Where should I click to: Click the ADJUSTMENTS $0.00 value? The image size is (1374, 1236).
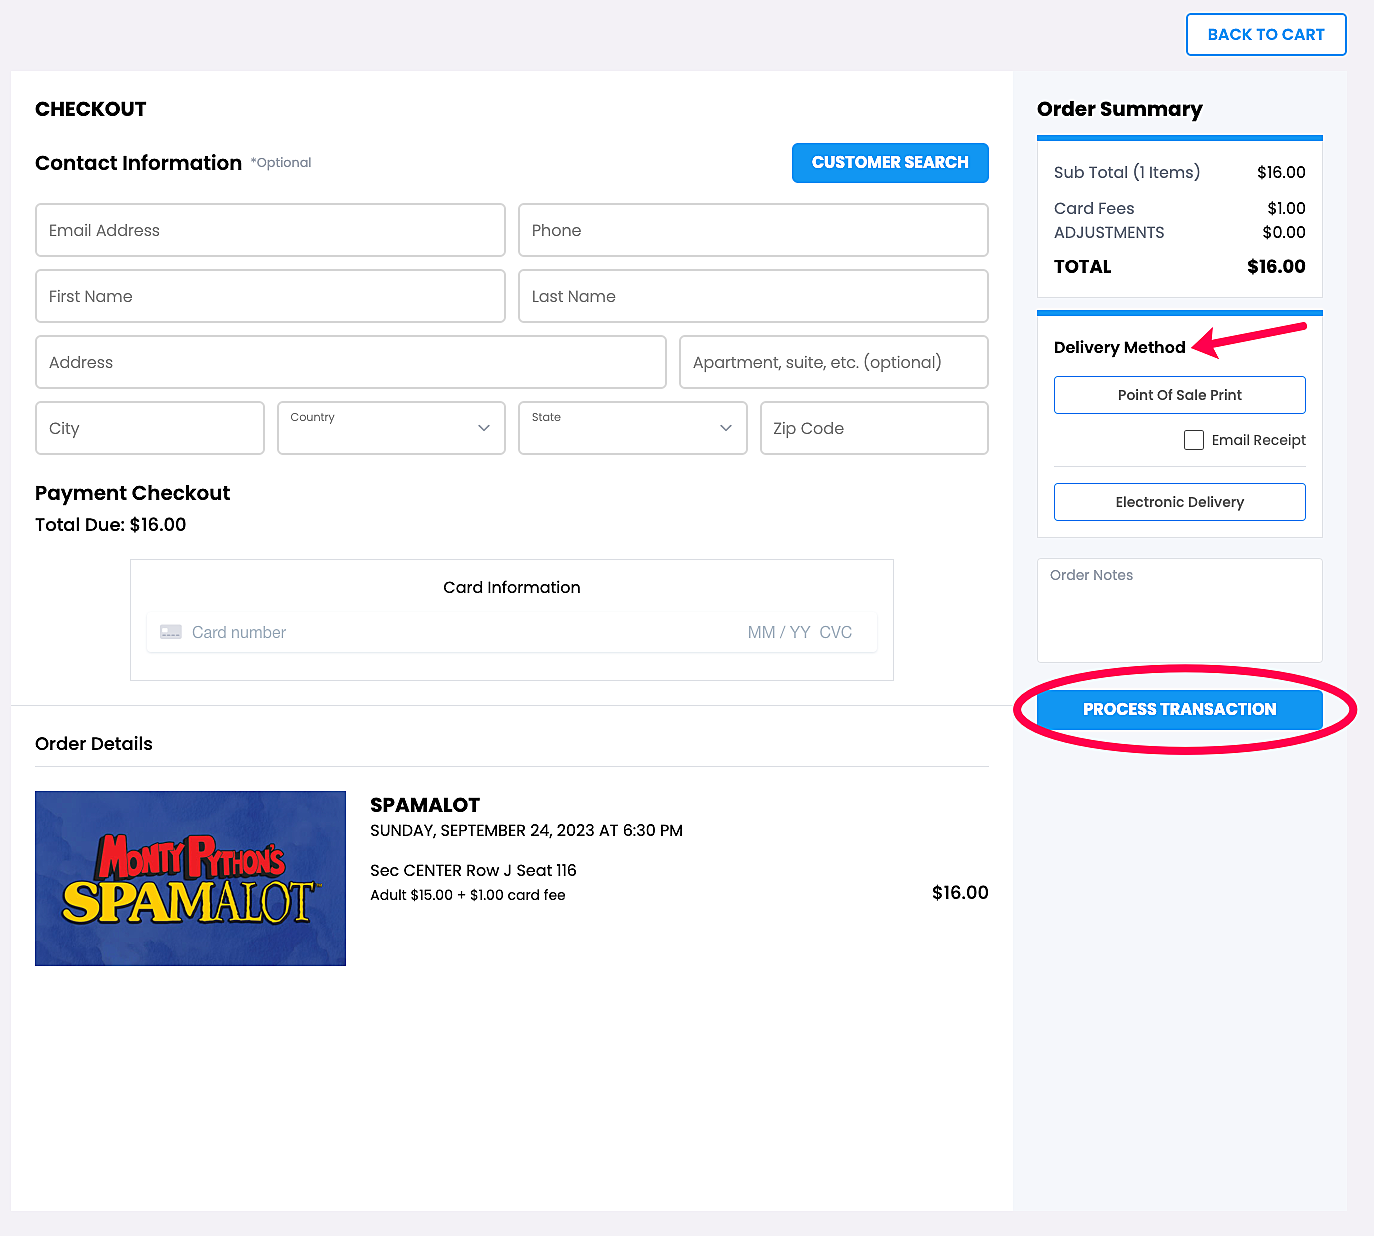[x=1284, y=232]
